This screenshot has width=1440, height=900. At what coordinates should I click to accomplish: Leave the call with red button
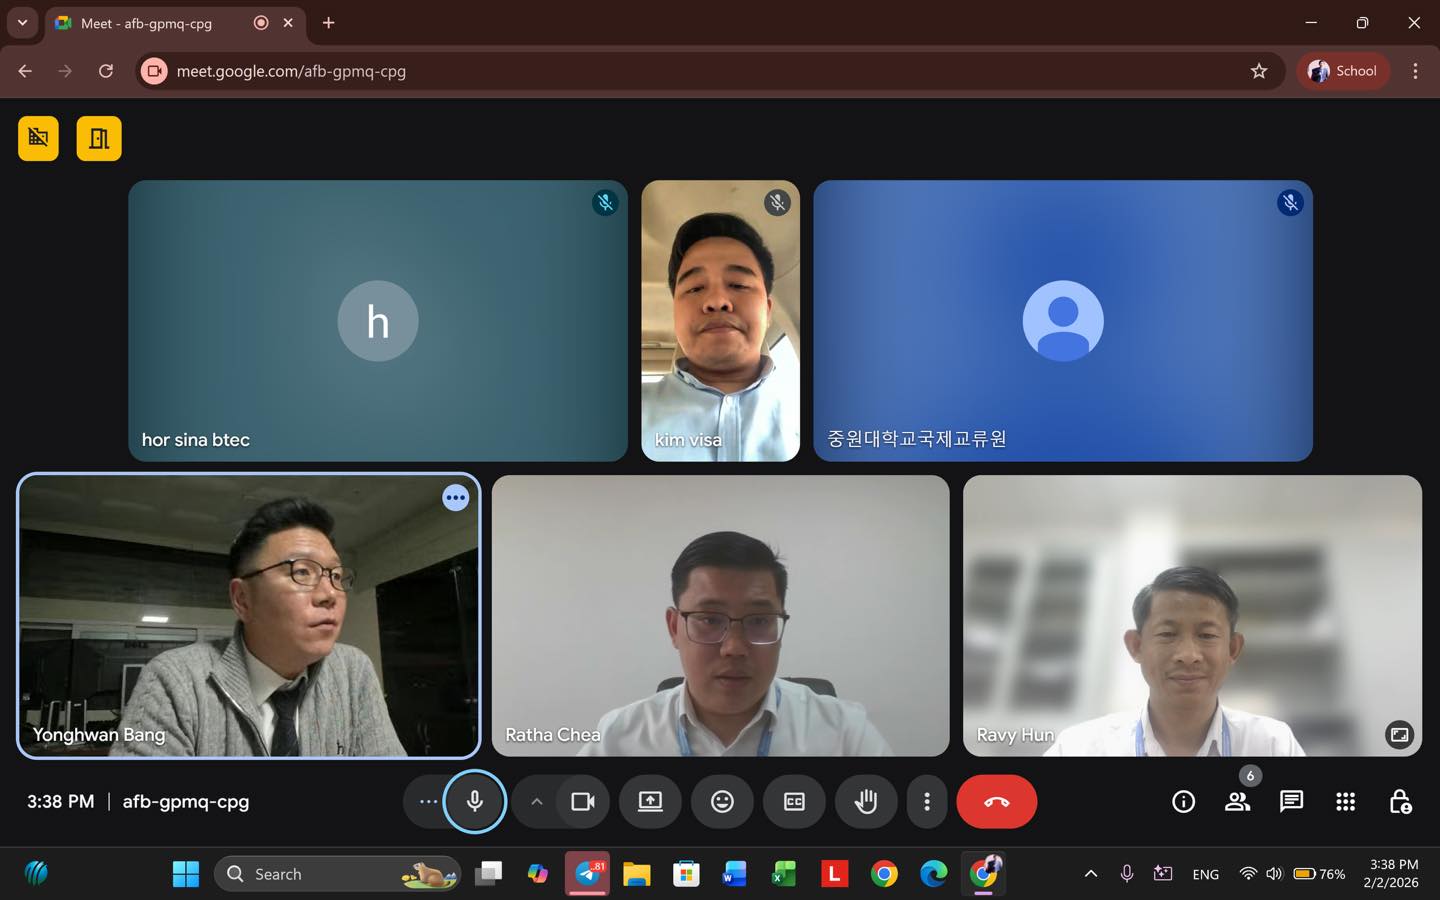point(996,802)
